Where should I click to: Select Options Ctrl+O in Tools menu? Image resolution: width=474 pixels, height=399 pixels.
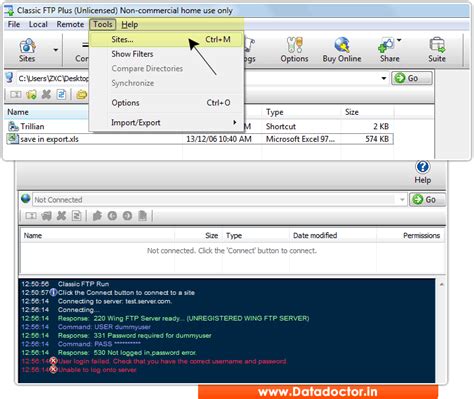[x=167, y=103]
